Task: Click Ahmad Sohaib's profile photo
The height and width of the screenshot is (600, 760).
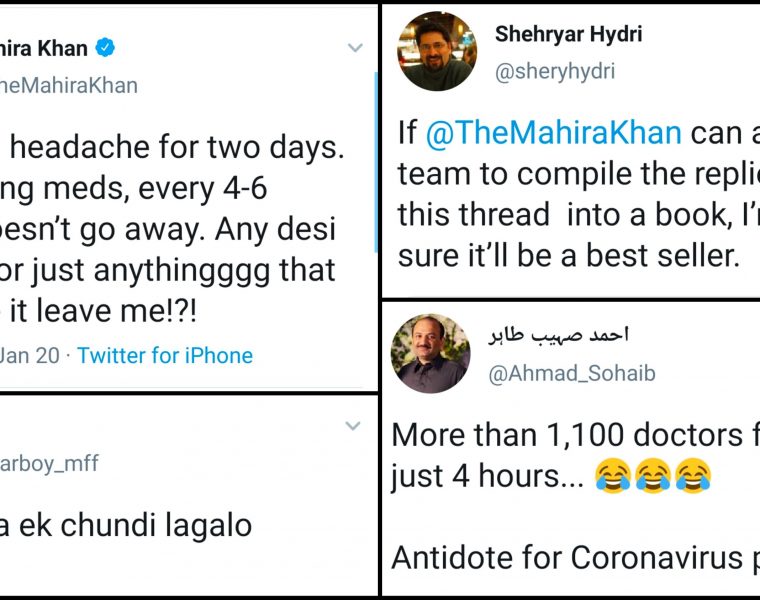Action: pyautogui.click(x=431, y=353)
